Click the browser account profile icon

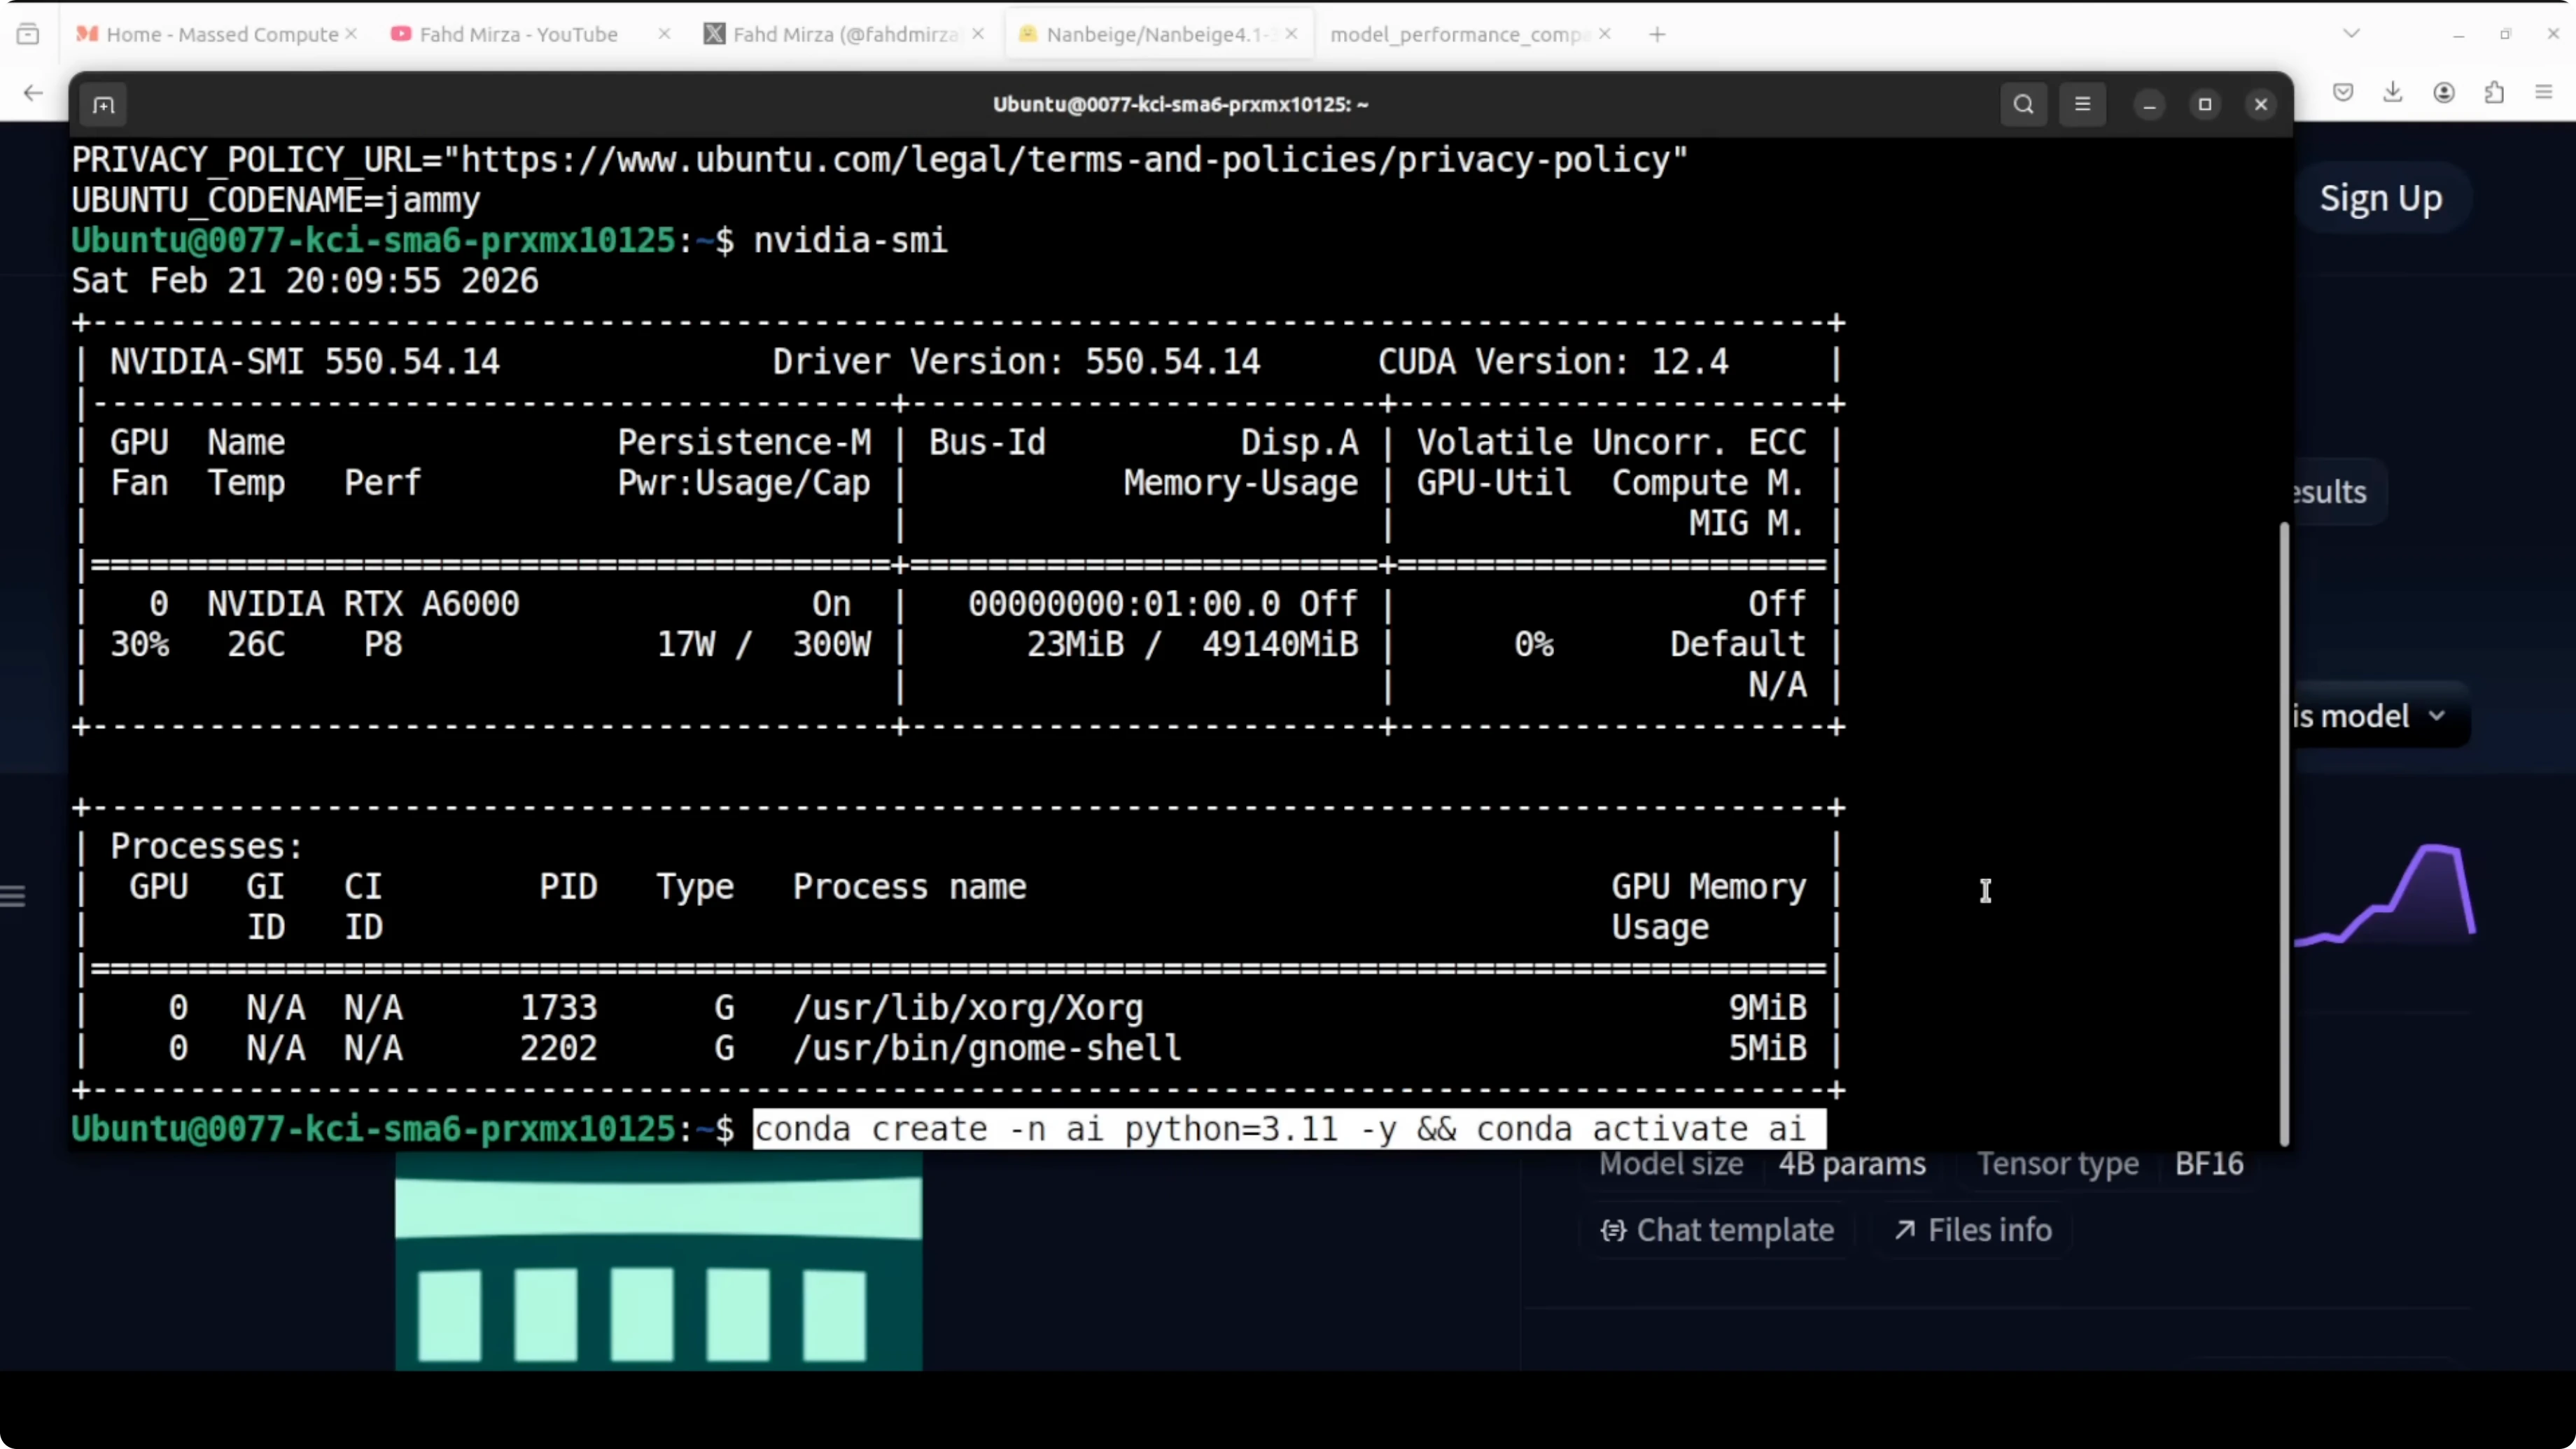click(2444, 93)
